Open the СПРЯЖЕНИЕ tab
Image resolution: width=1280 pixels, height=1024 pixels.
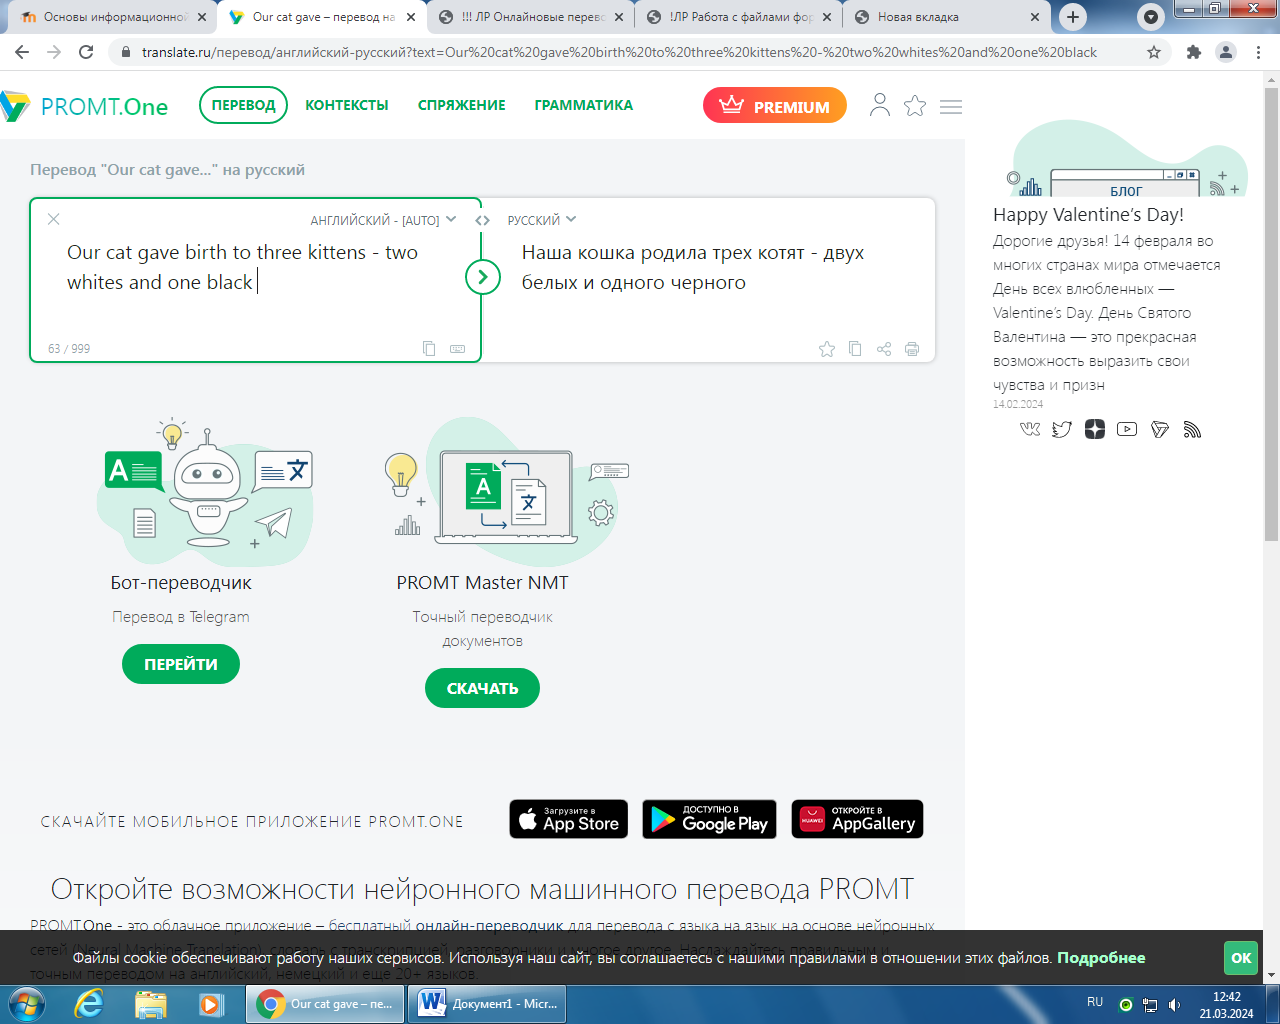click(x=462, y=105)
